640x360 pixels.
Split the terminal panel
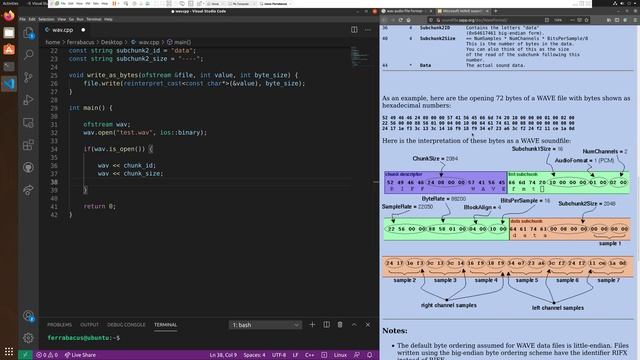tap(327, 324)
